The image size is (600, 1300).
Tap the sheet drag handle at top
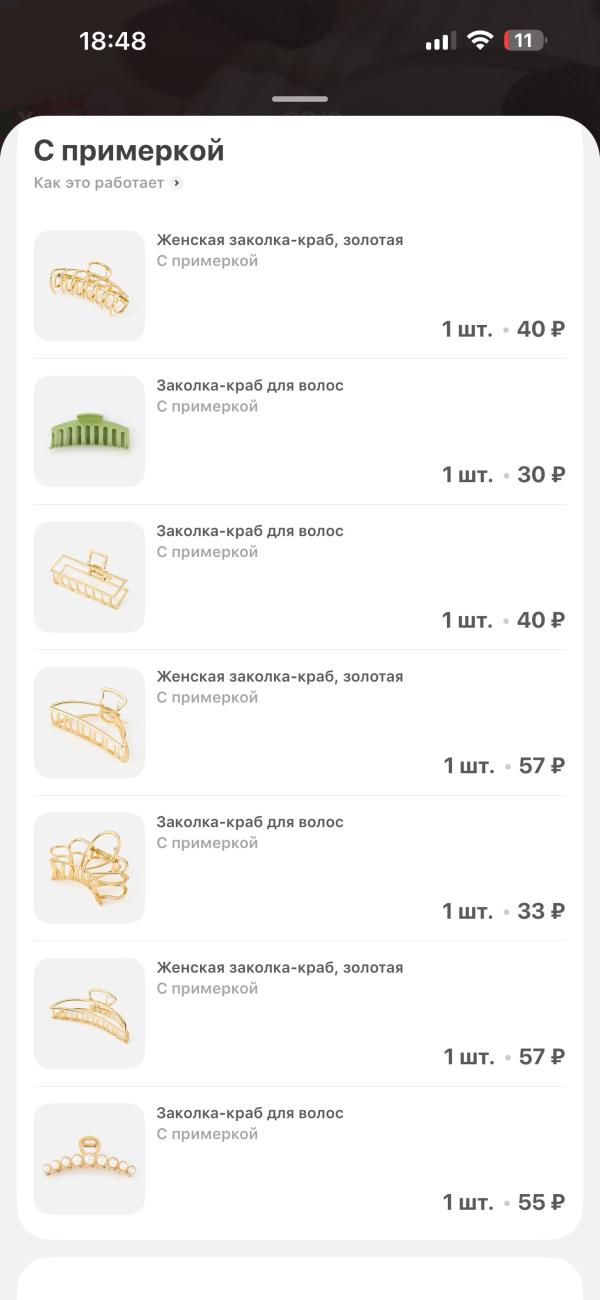tap(300, 99)
